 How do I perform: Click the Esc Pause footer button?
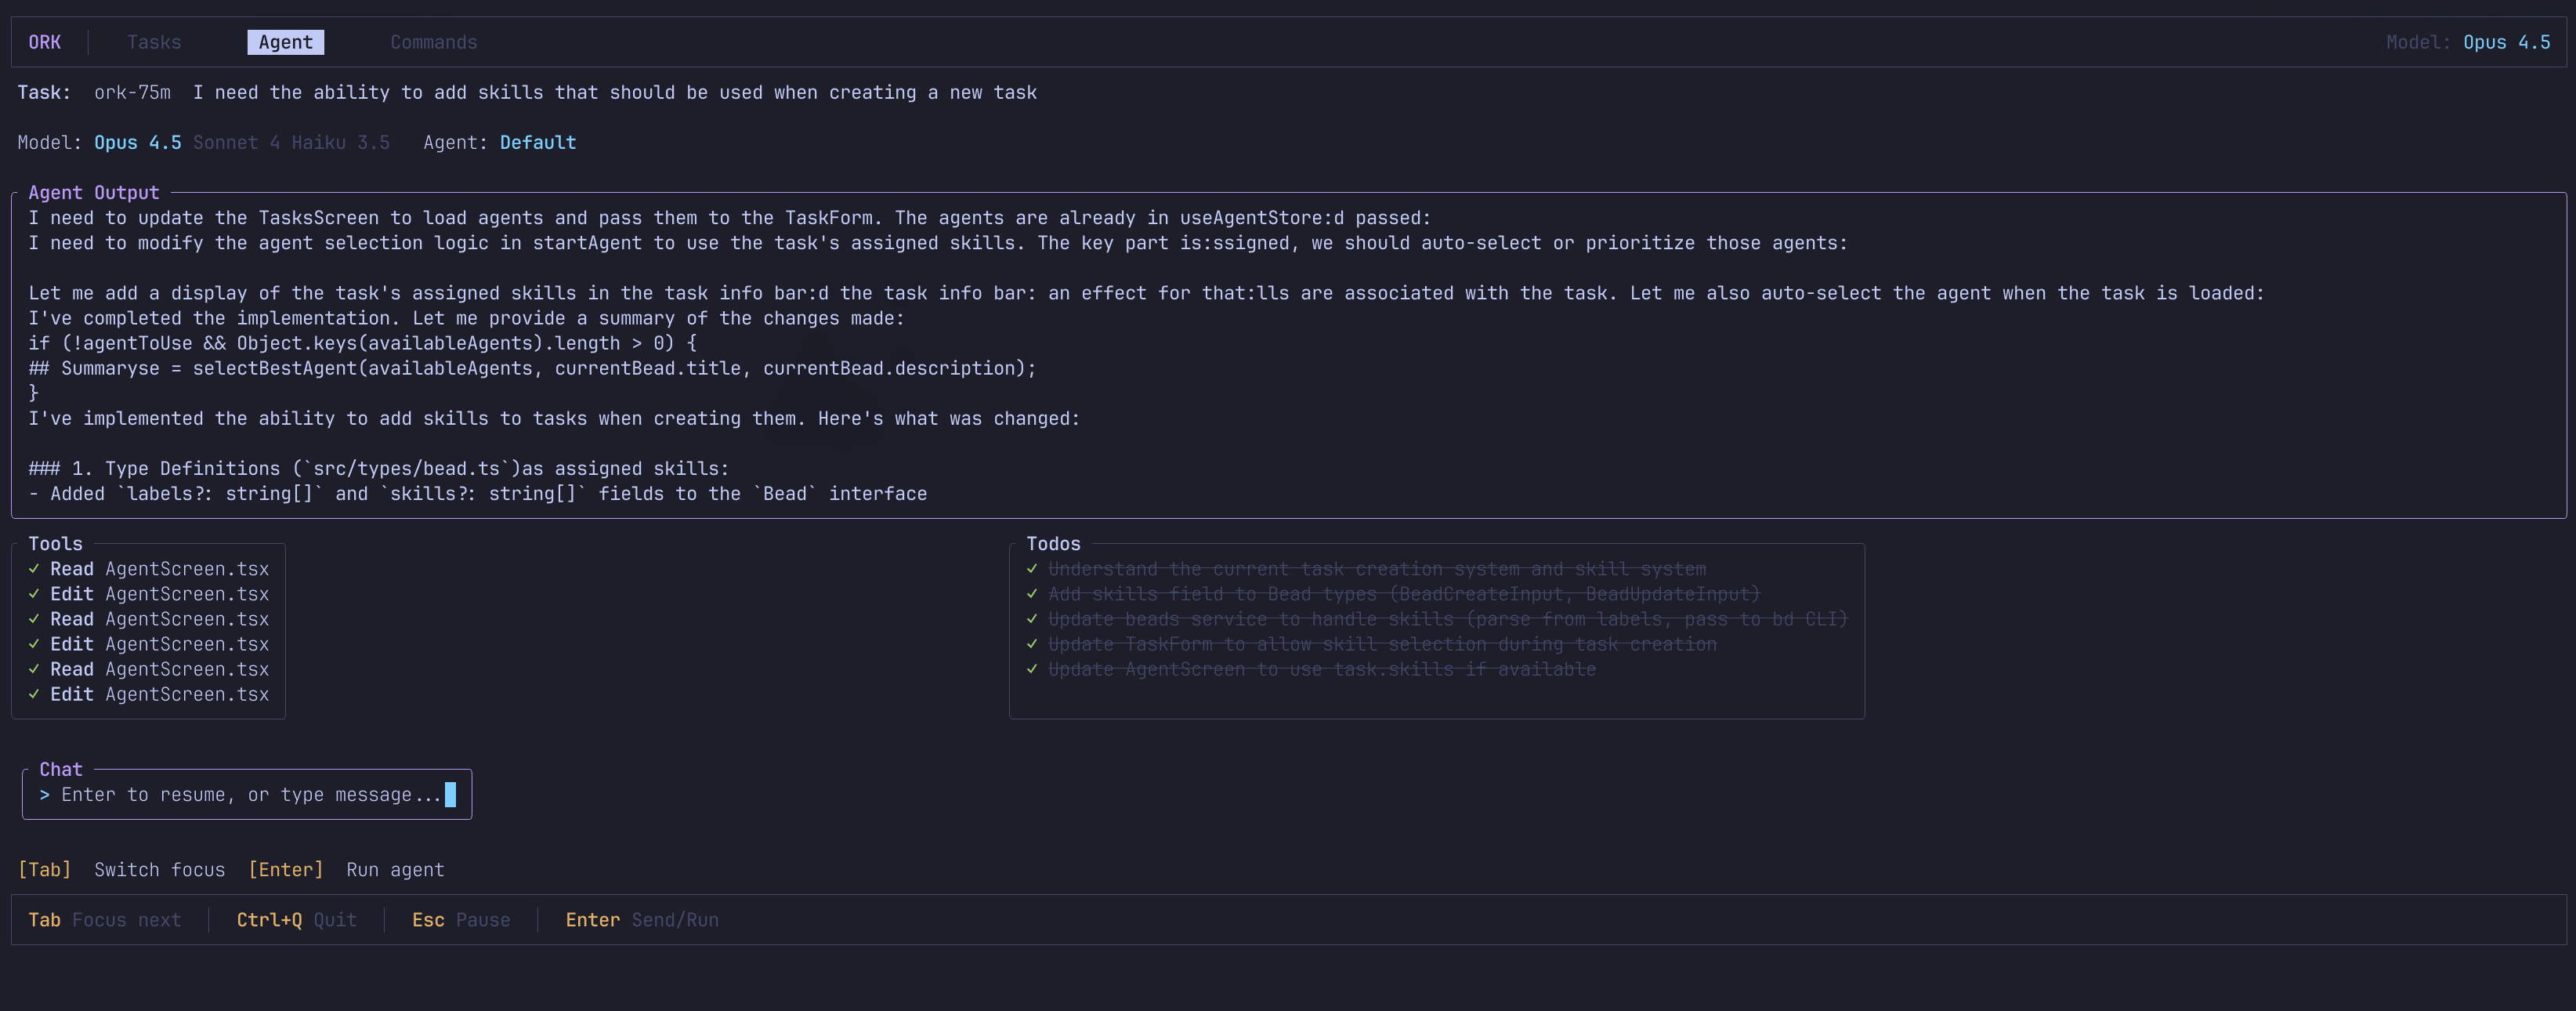pos(460,919)
